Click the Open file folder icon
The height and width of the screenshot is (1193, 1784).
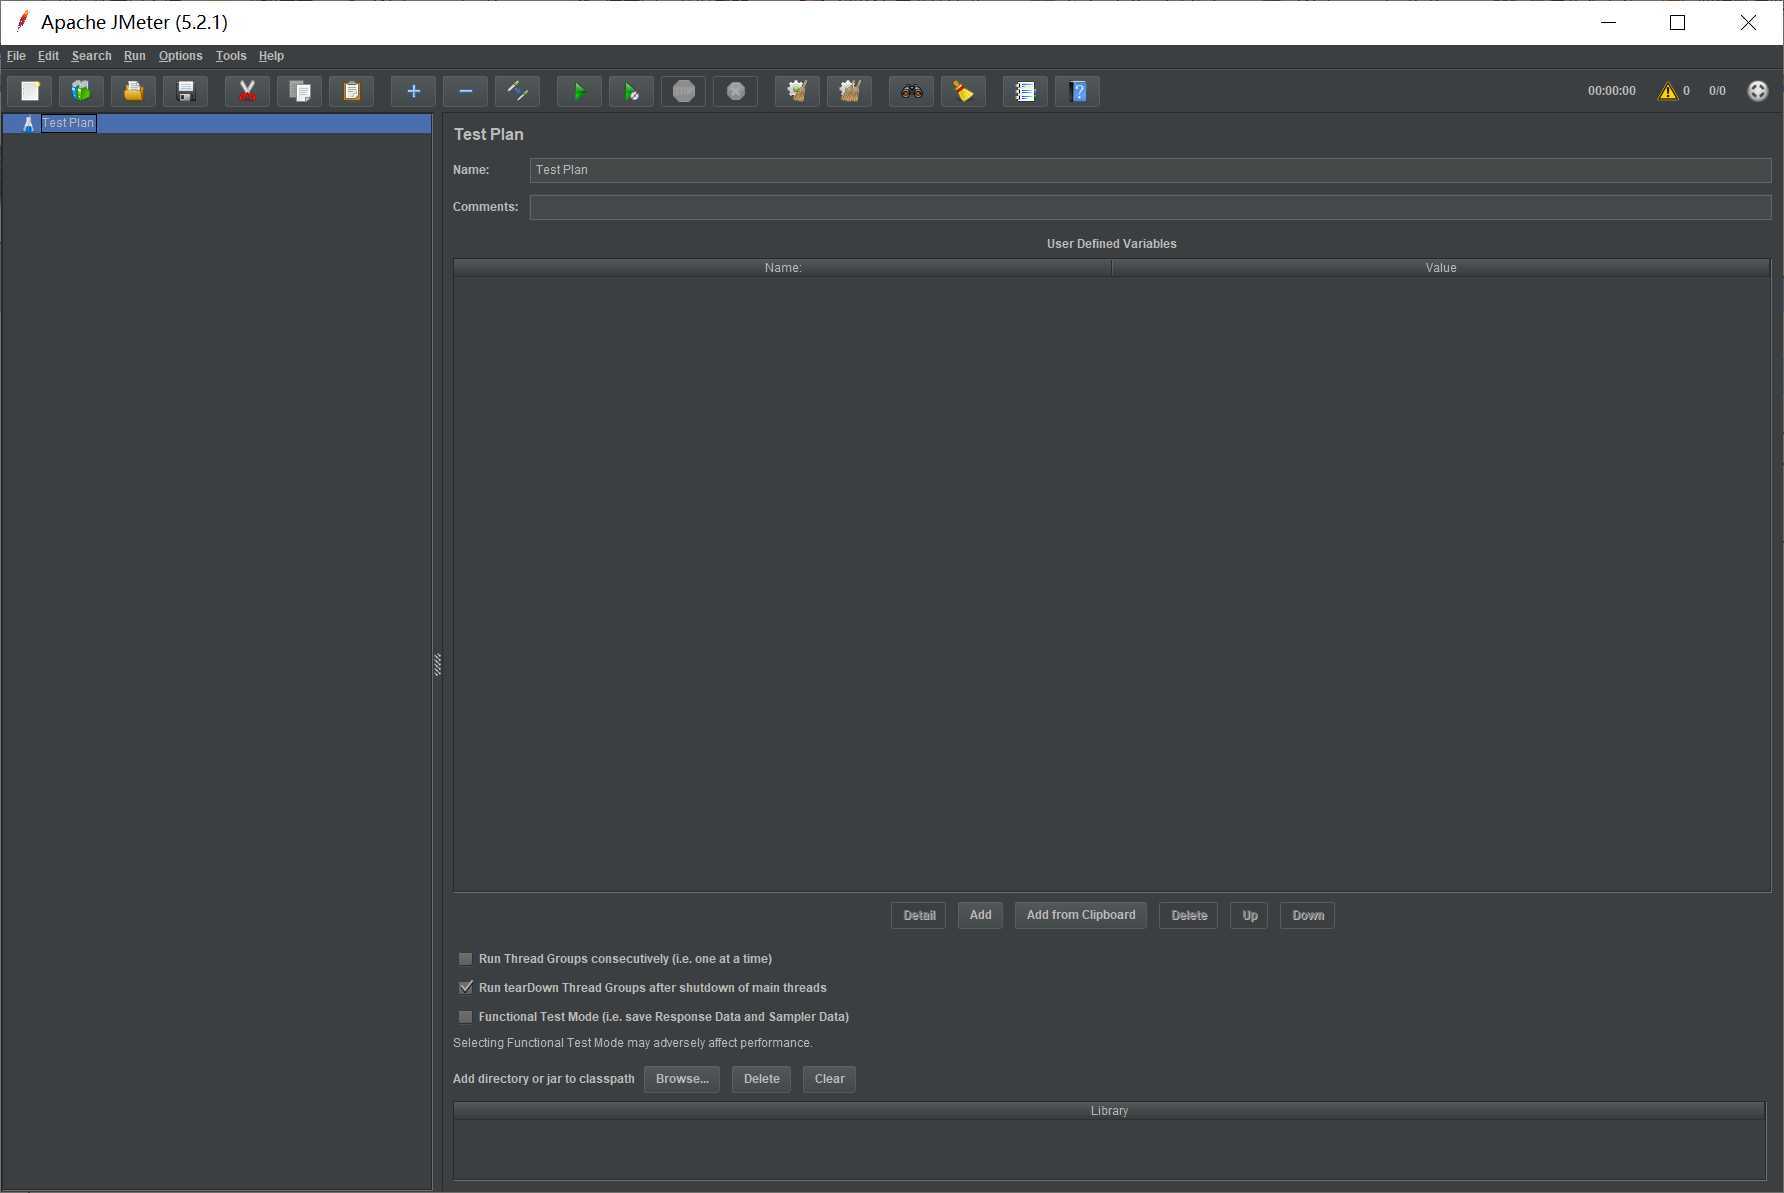pos(133,91)
